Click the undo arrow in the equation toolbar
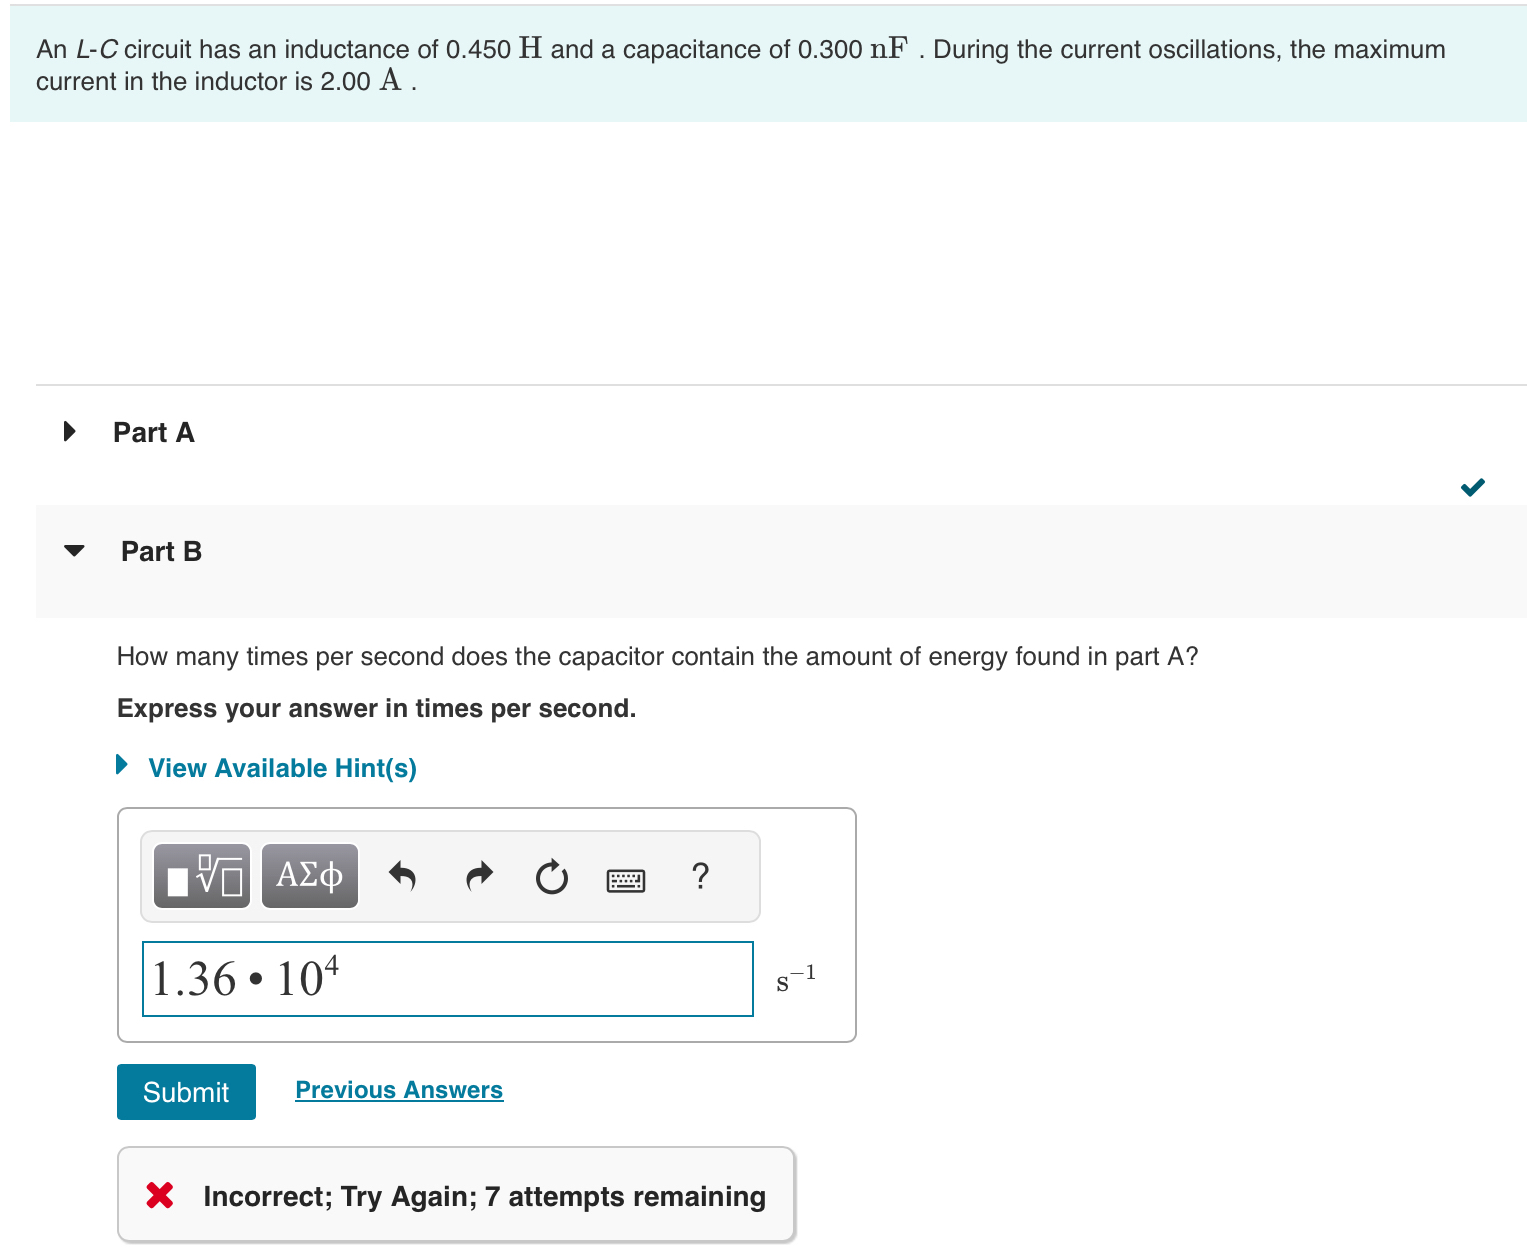Screen dimensions: 1527x1257 (x=402, y=875)
